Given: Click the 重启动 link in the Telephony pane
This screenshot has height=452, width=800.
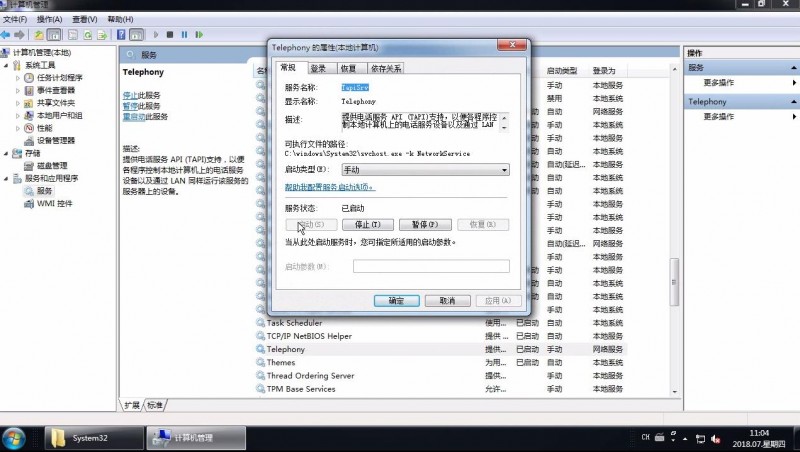Looking at the screenshot, I should point(134,117).
